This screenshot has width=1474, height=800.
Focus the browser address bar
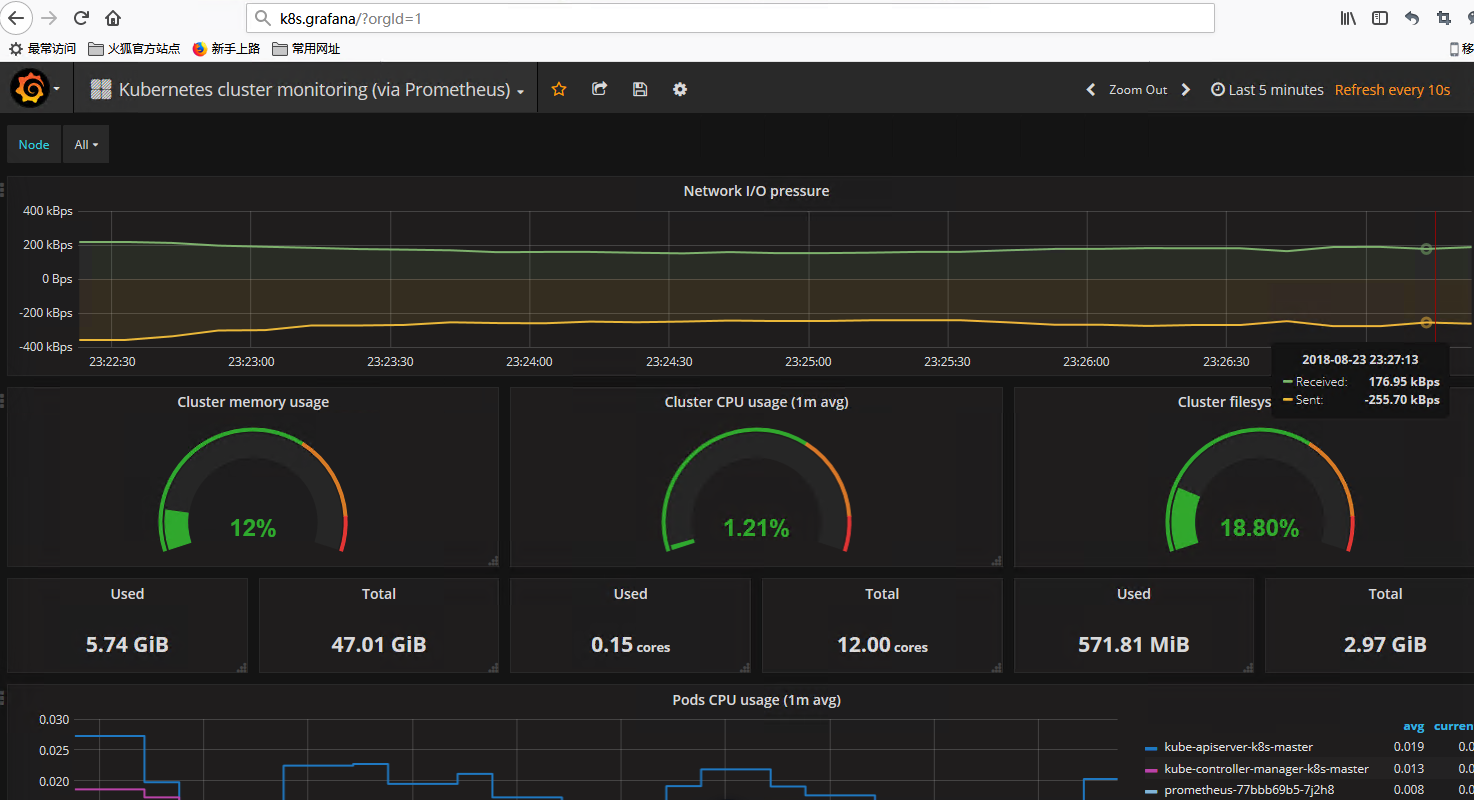point(730,18)
